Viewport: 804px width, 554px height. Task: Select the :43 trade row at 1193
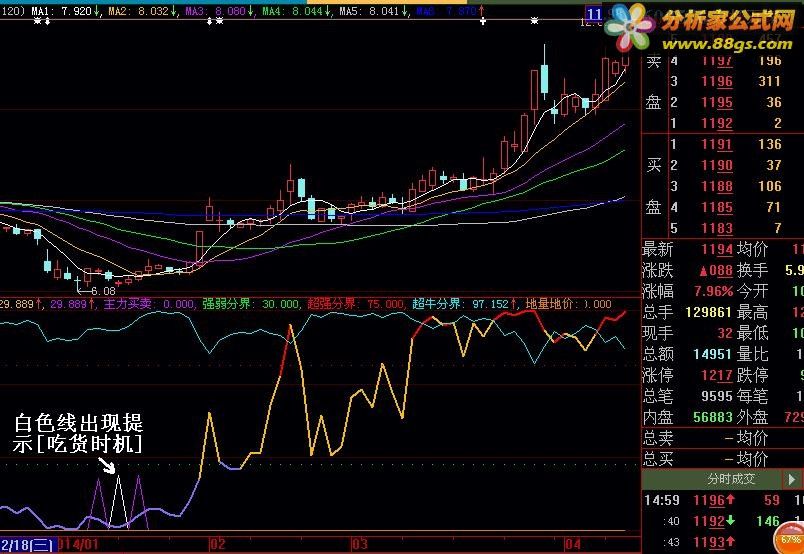(x=723, y=542)
